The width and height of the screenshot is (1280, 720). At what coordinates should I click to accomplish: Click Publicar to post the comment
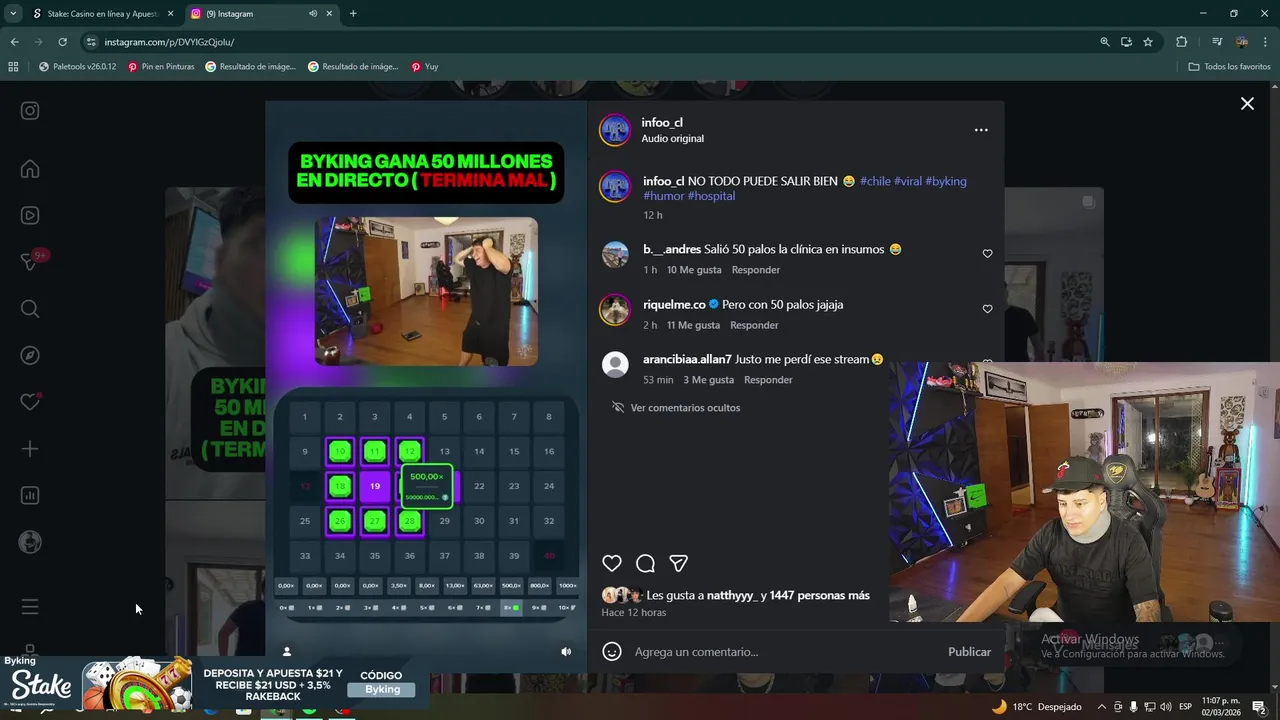pyautogui.click(x=969, y=652)
